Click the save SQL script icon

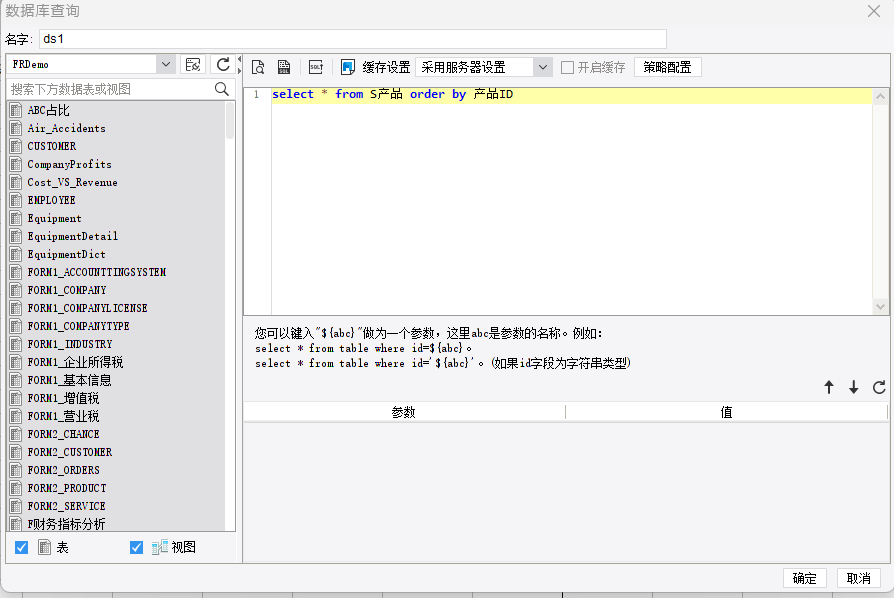click(x=284, y=67)
